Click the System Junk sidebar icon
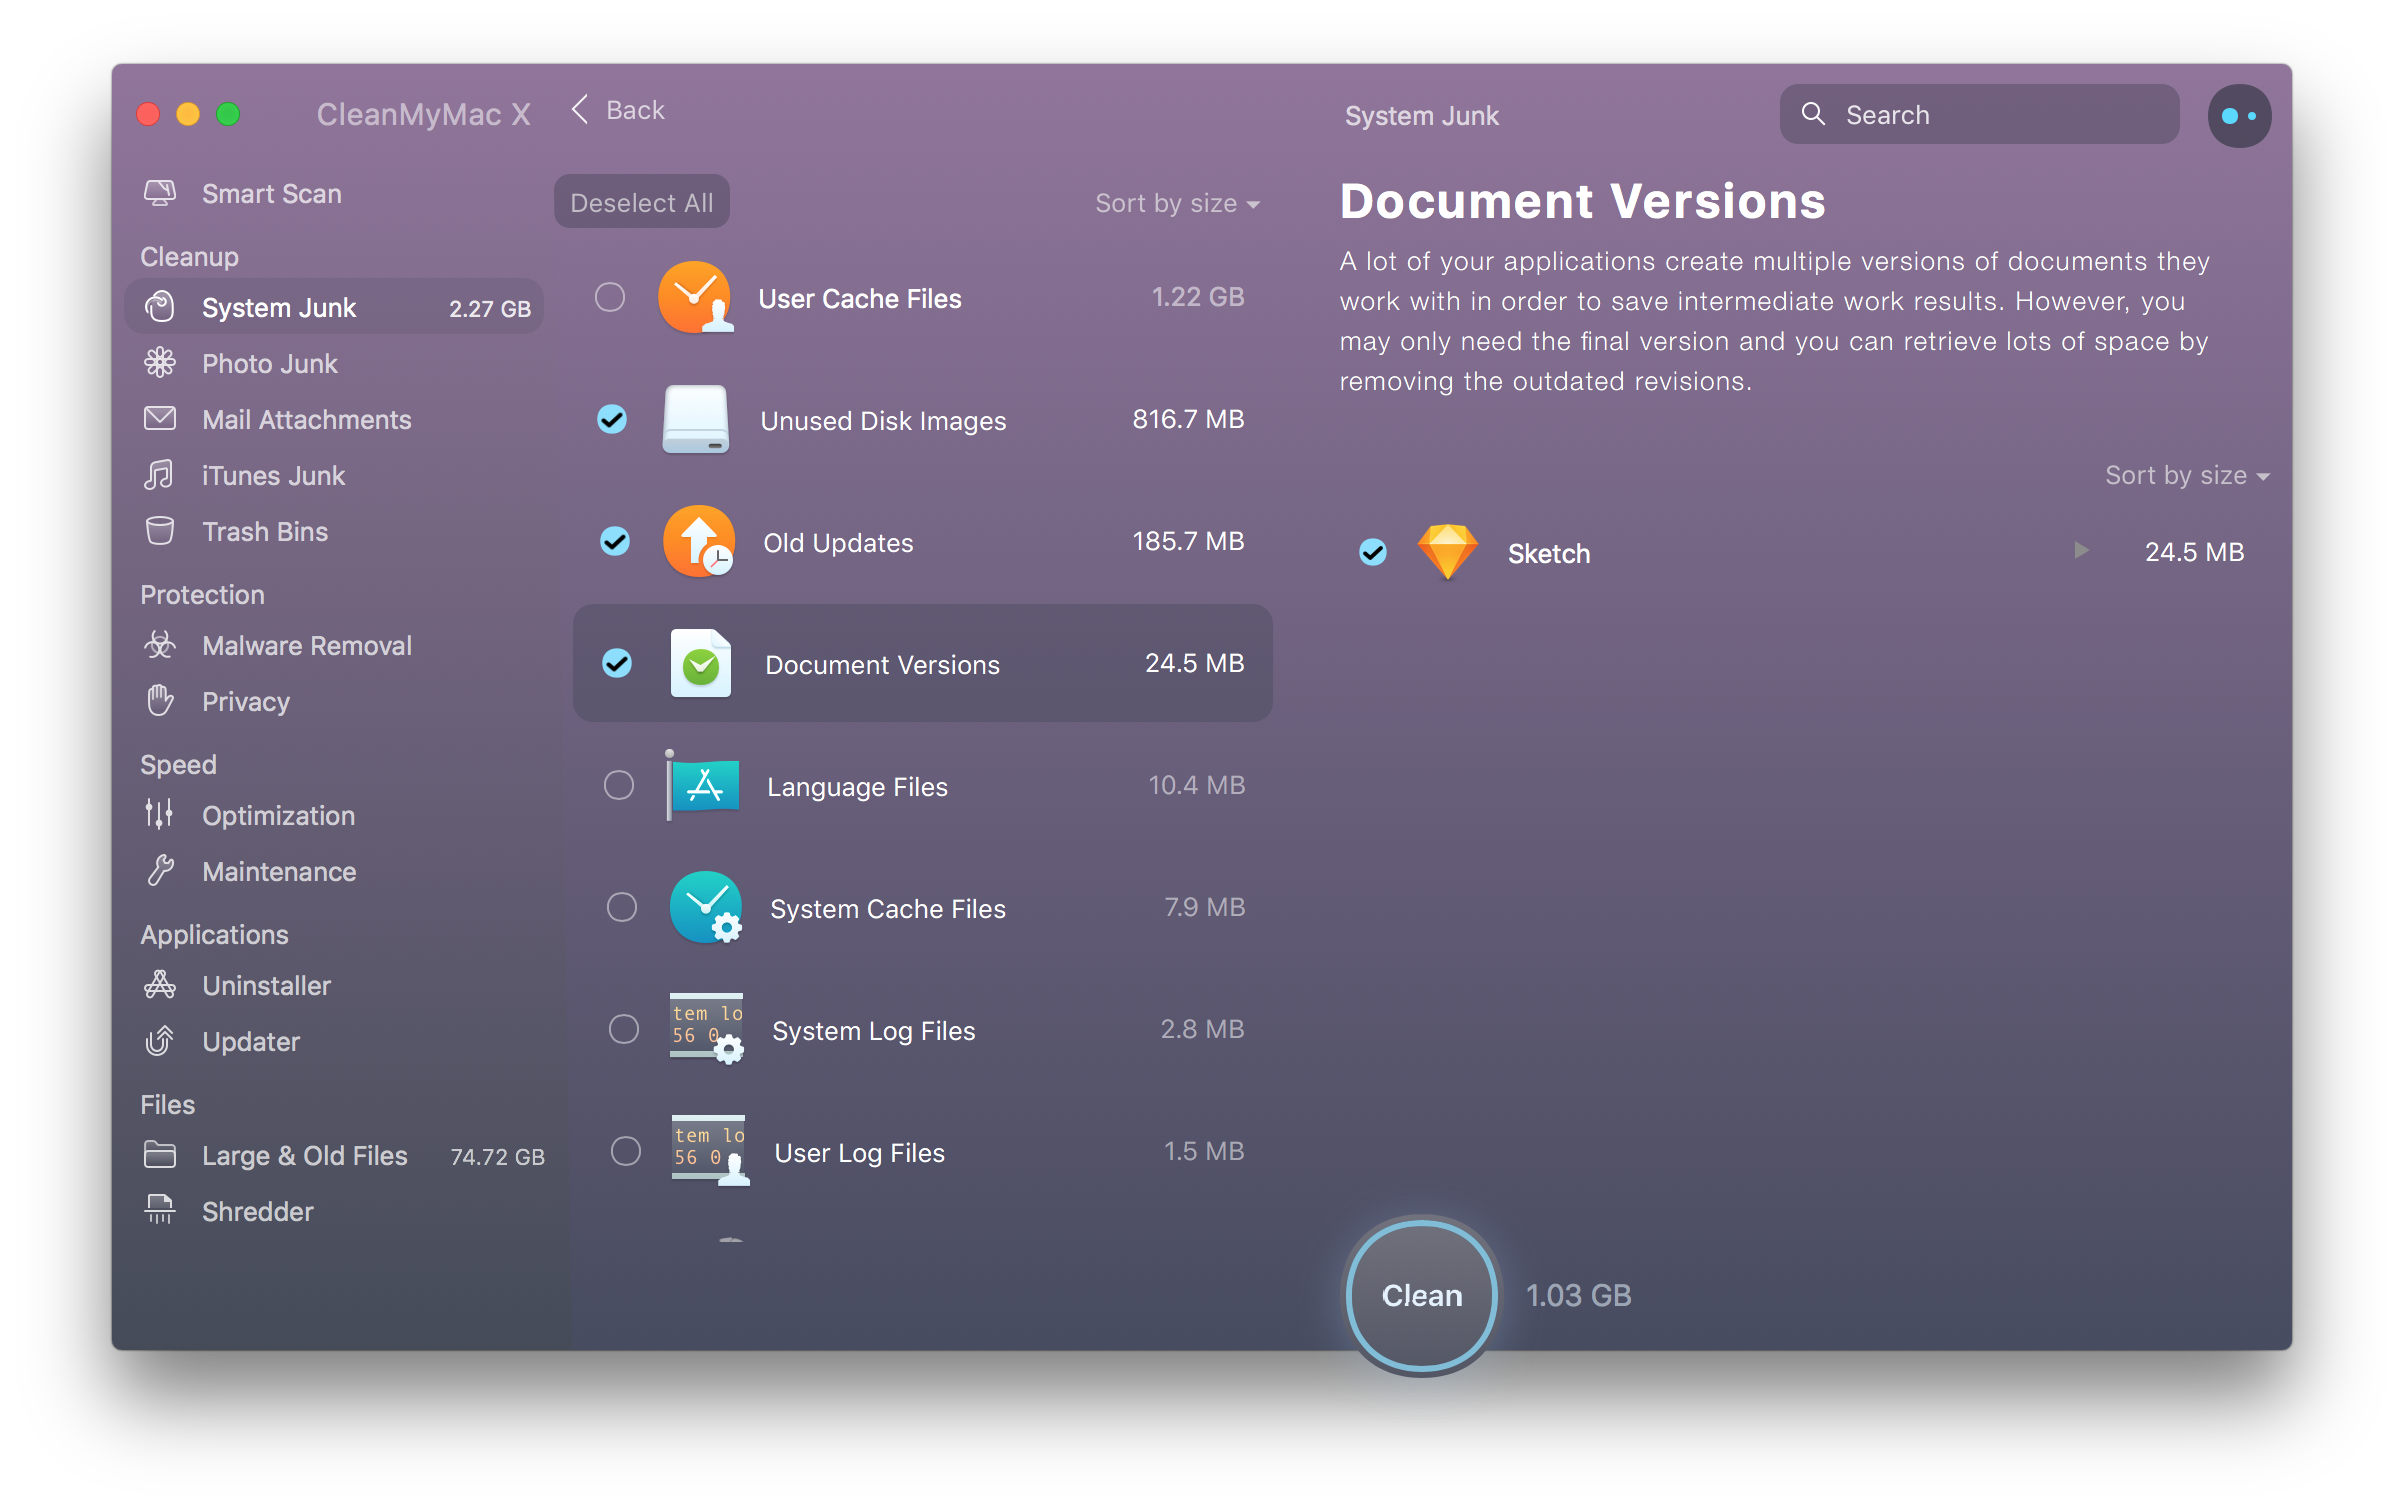The image size is (2404, 1510). tap(160, 307)
